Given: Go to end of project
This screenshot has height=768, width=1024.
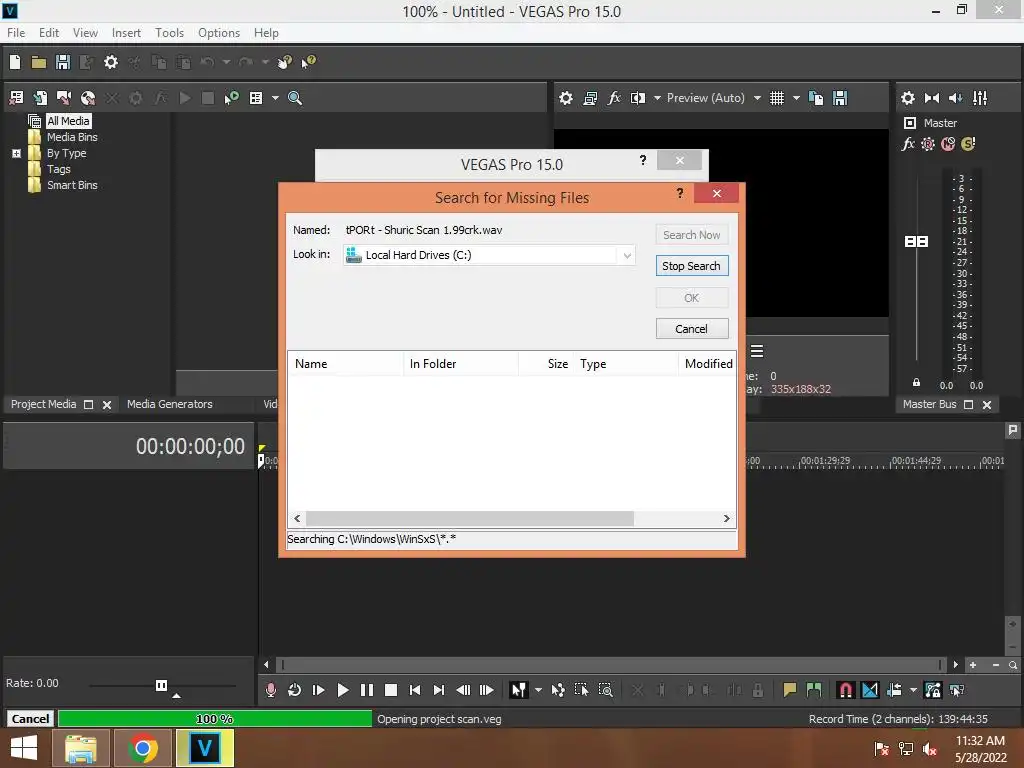Looking at the screenshot, I should pos(439,690).
